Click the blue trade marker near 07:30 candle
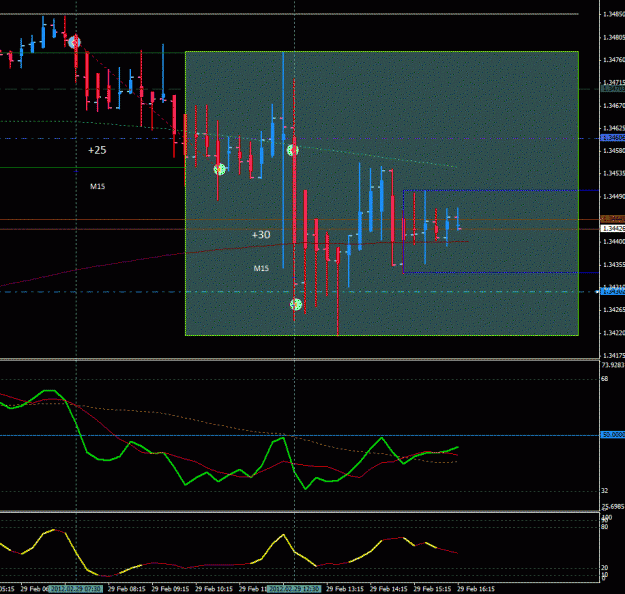The image size is (625, 594). point(74,42)
